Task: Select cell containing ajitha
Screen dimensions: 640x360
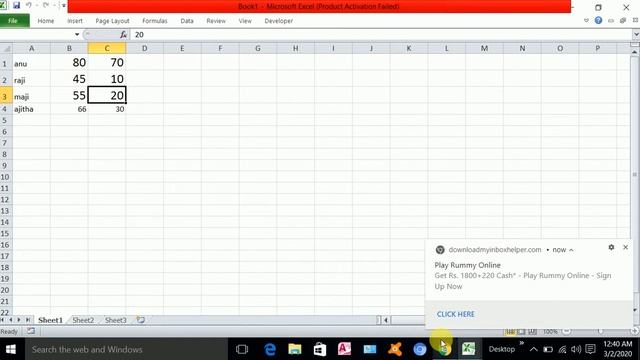Action: coord(31,109)
